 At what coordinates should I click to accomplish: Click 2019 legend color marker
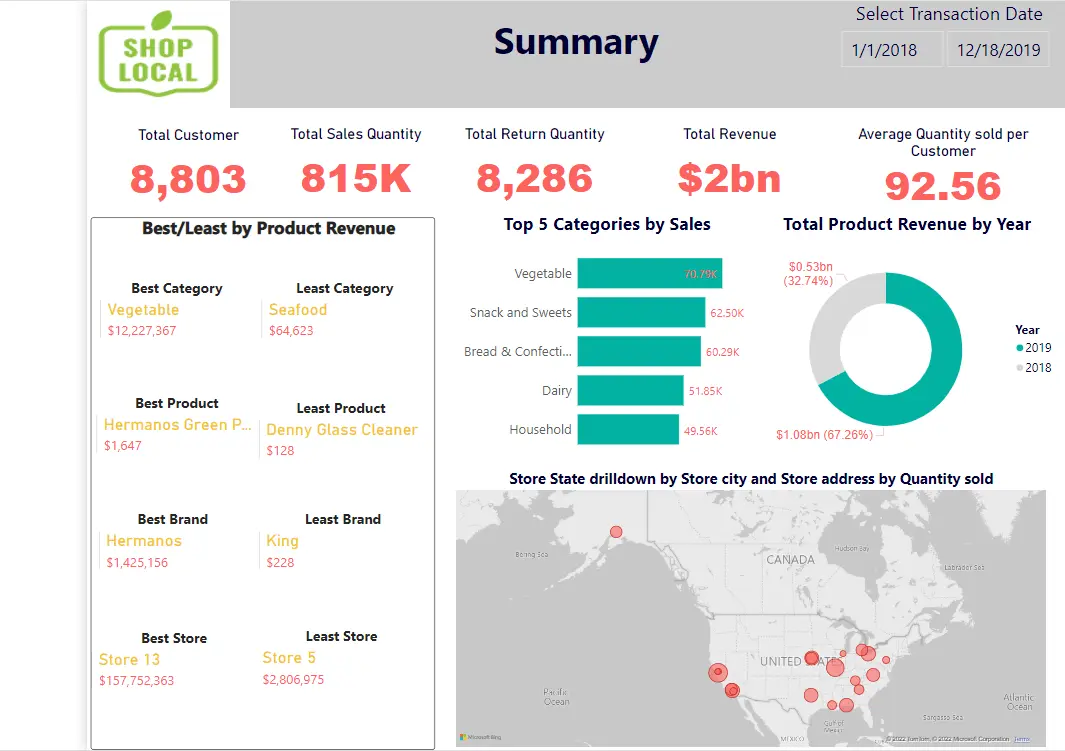click(x=1019, y=348)
